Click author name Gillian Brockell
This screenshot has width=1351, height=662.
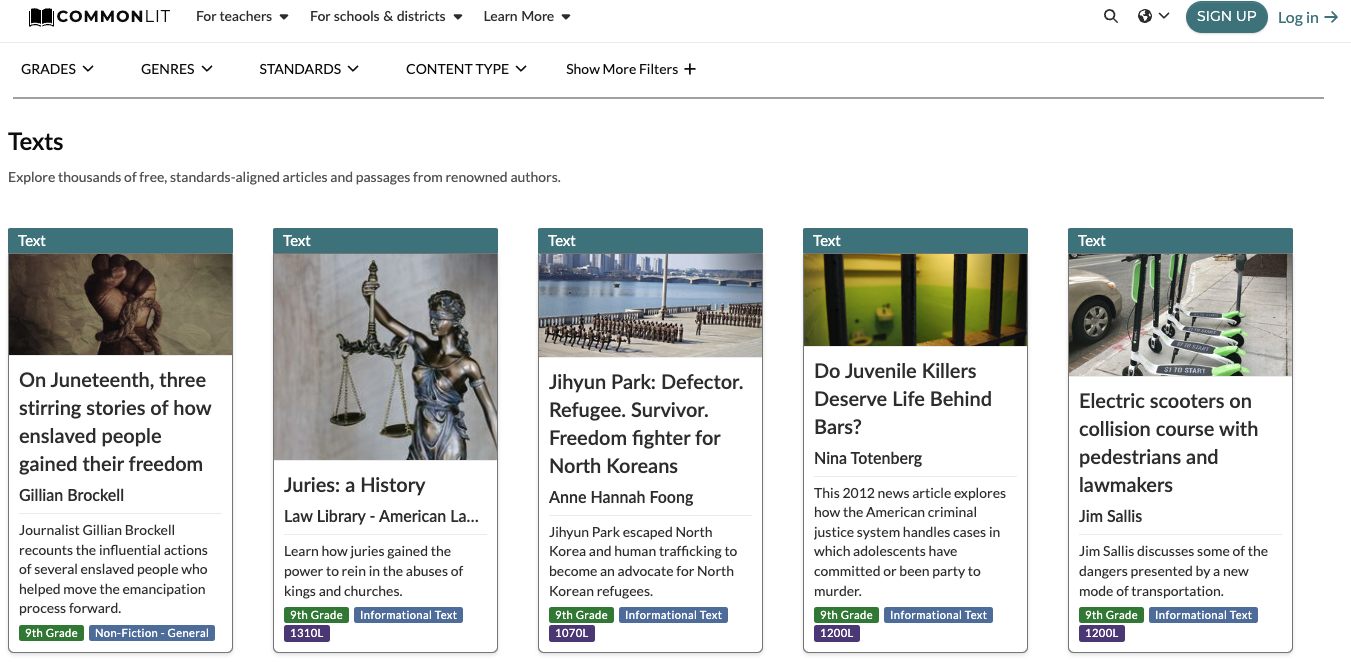(72, 495)
